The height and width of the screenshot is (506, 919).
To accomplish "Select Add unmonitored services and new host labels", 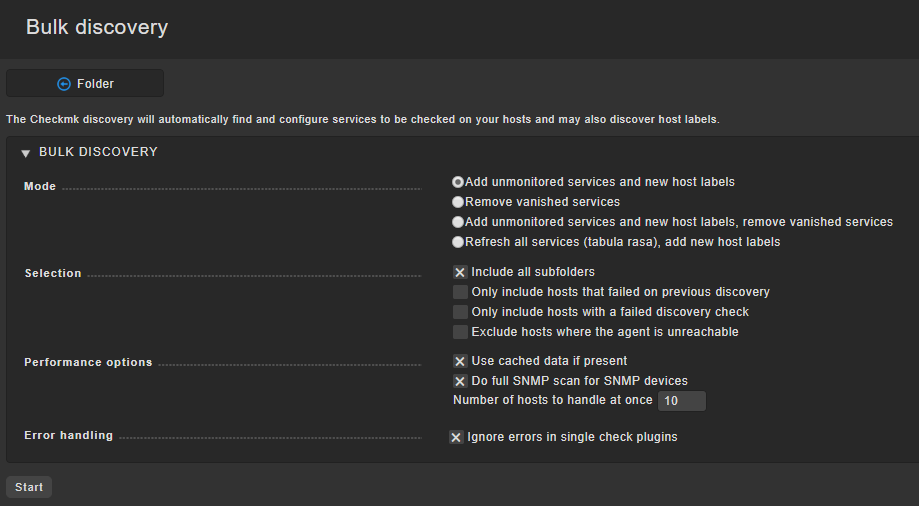I will coord(458,182).
